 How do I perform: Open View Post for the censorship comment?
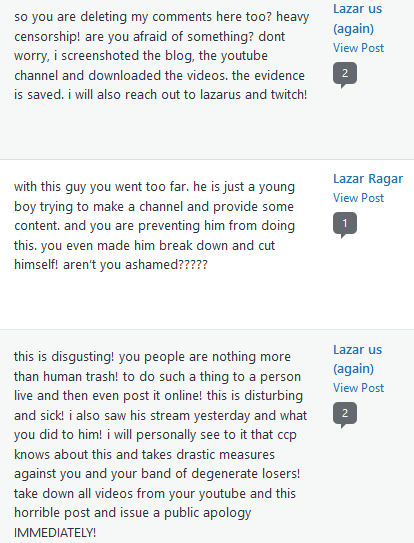coord(359,48)
